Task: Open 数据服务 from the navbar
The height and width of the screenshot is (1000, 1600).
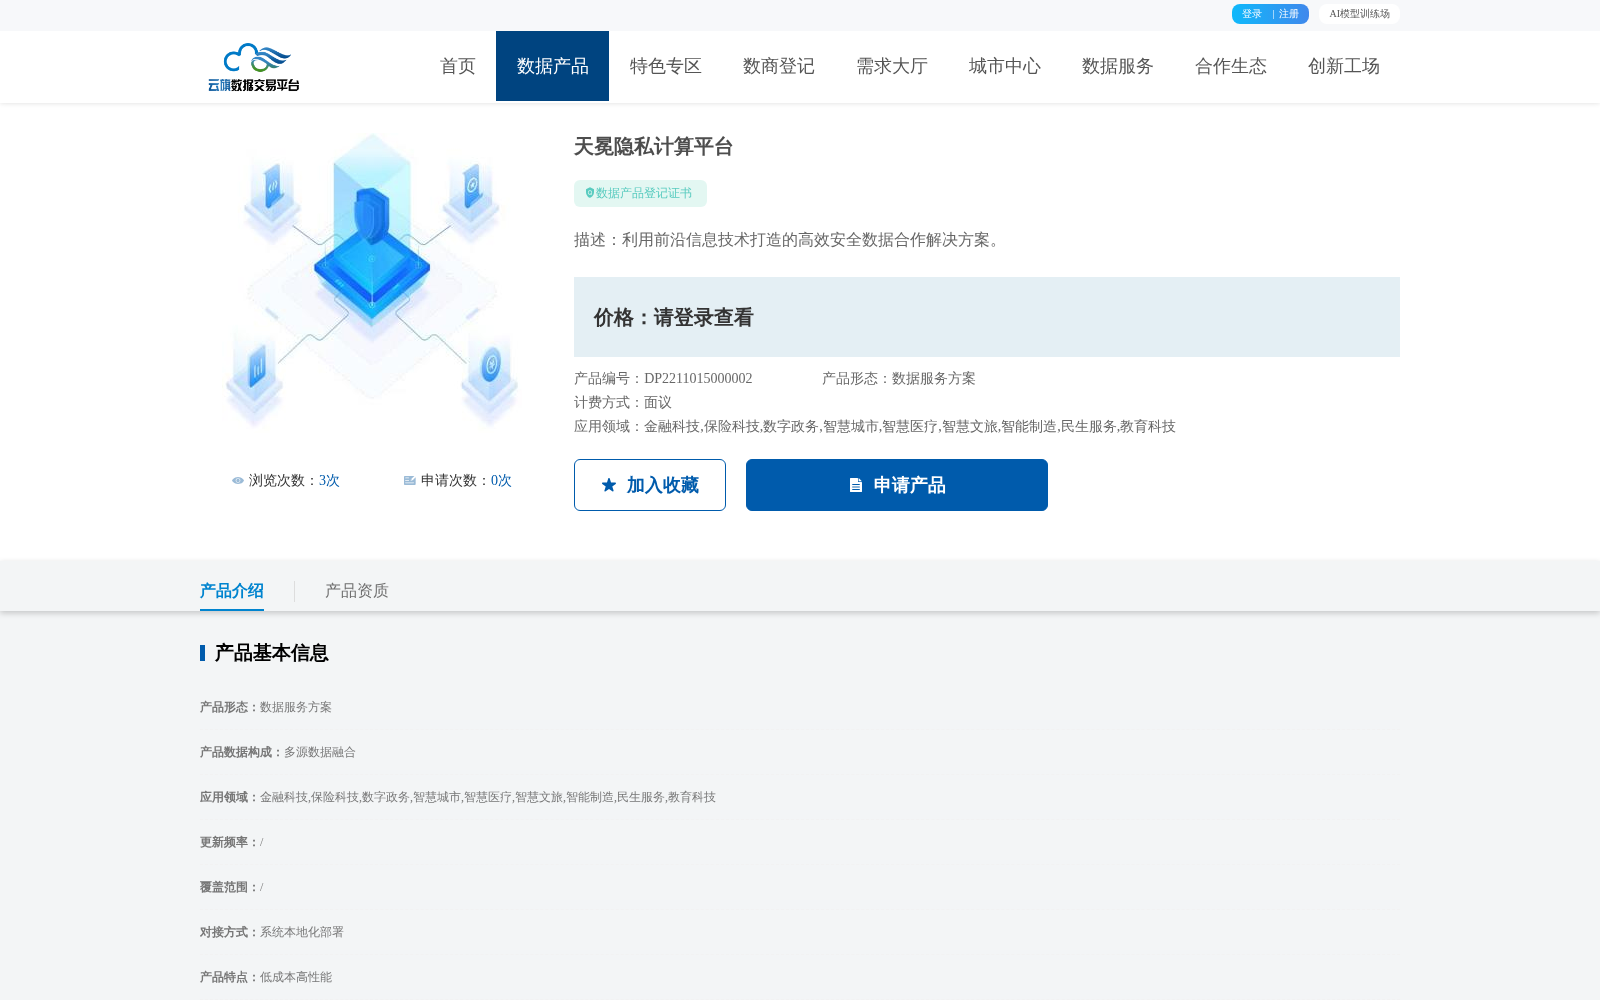Action: coord(1118,66)
